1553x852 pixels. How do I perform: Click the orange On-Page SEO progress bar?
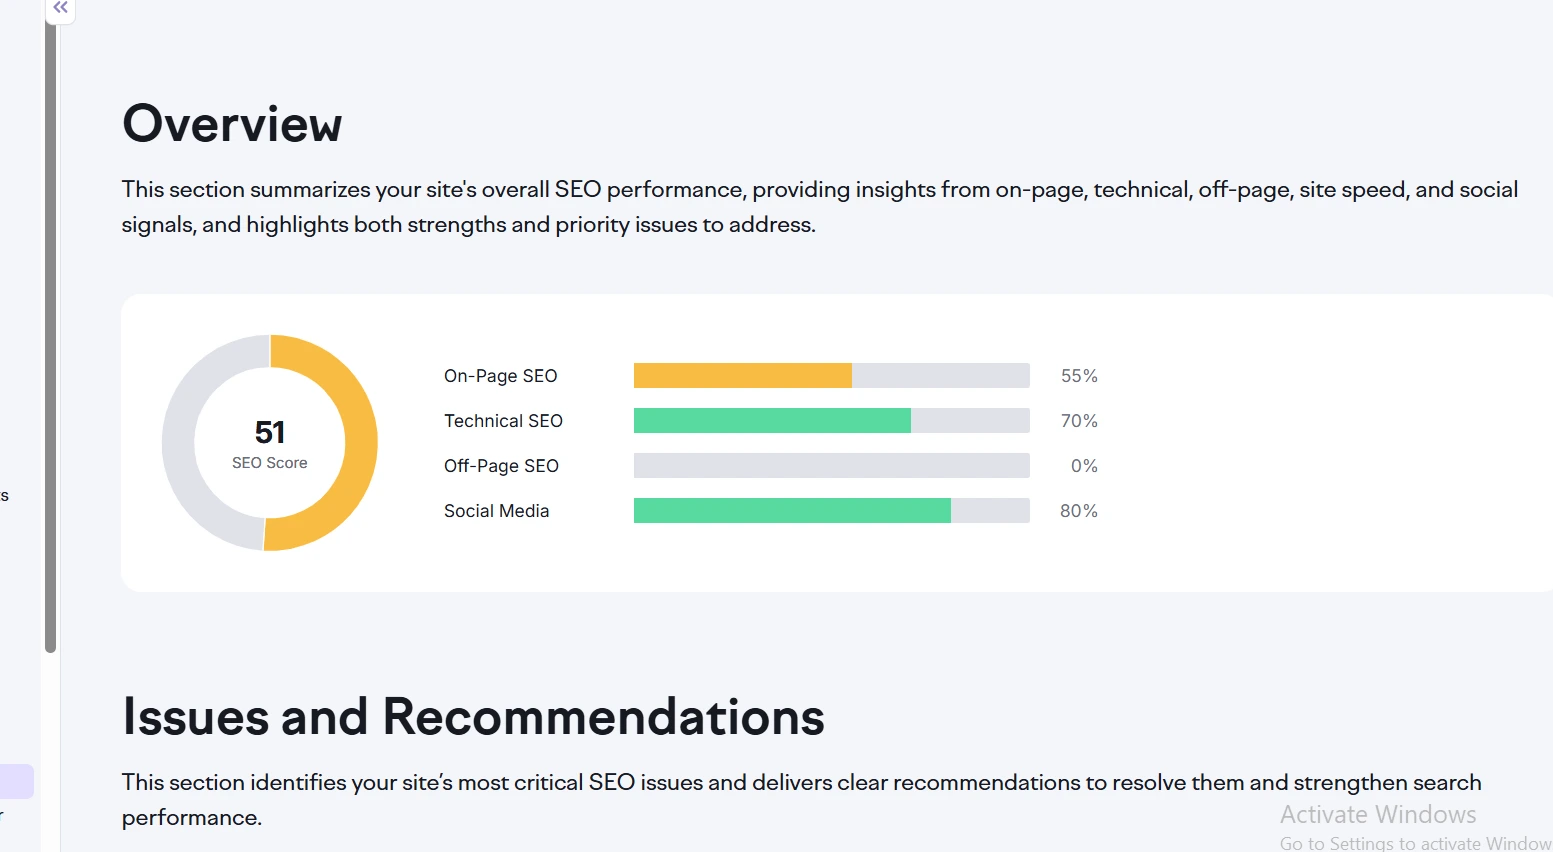tap(742, 376)
